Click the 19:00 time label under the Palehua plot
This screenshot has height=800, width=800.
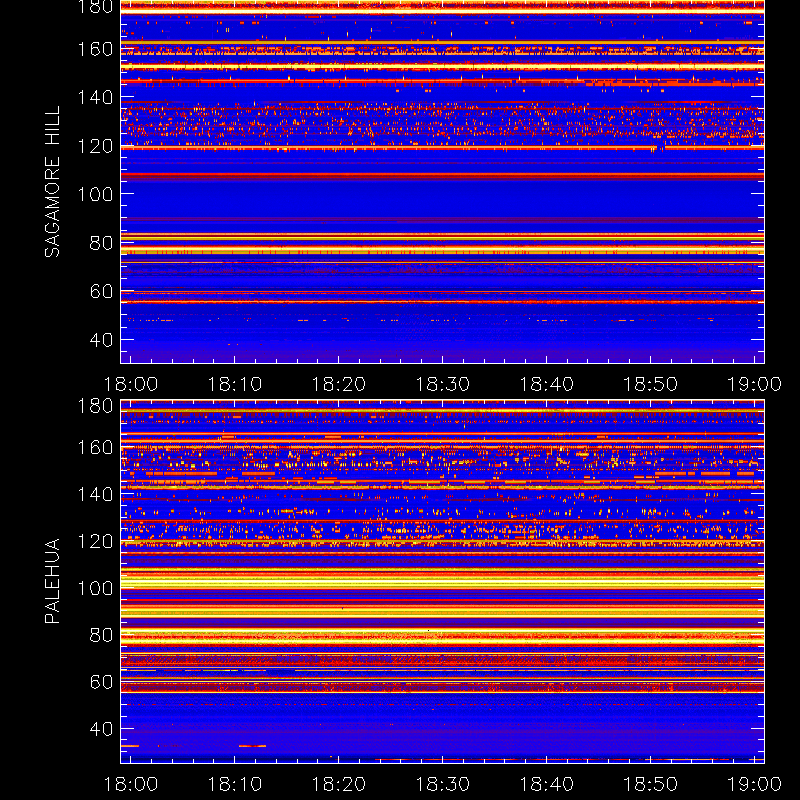754,784
